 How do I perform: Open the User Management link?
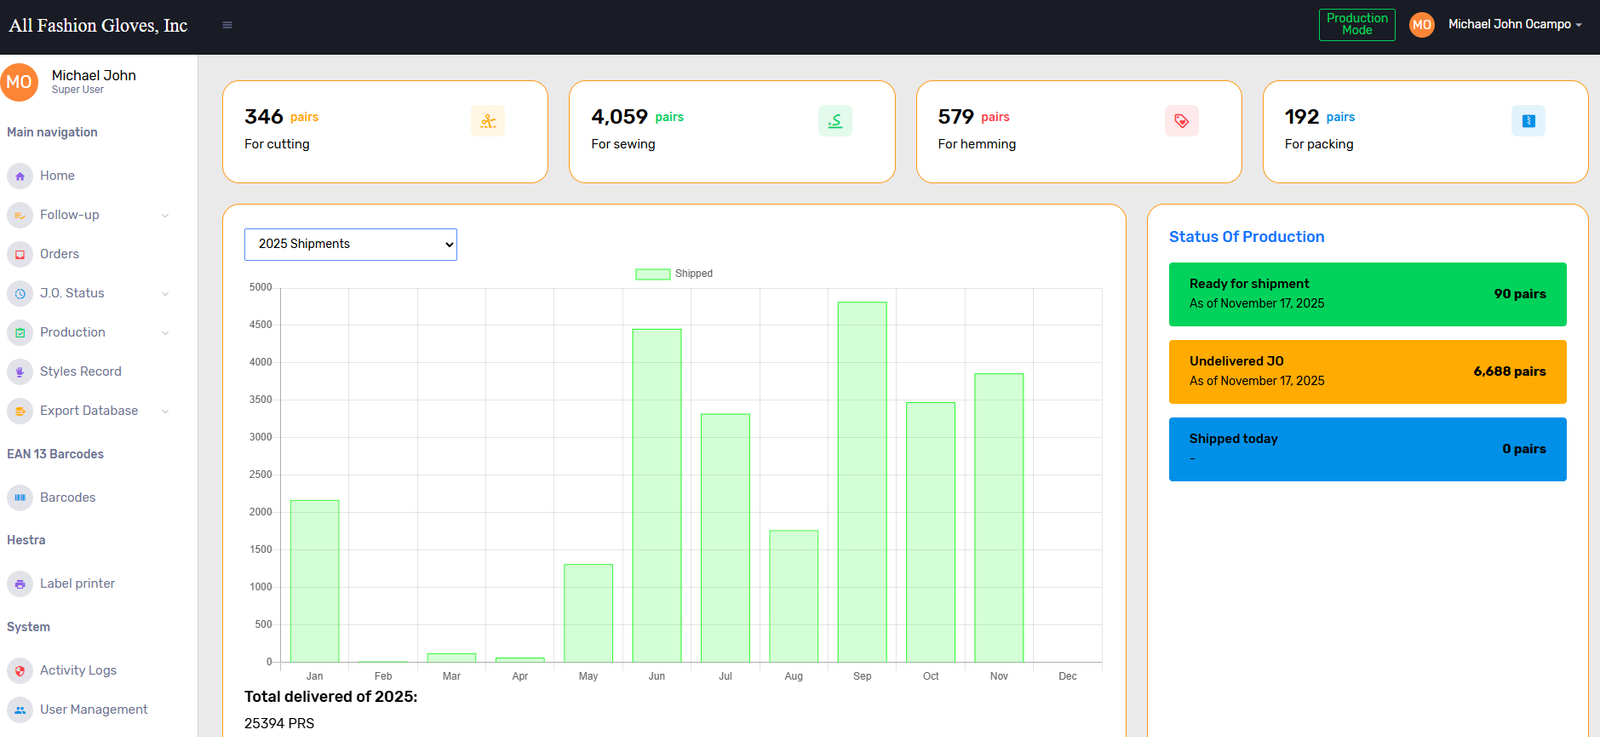[93, 710]
